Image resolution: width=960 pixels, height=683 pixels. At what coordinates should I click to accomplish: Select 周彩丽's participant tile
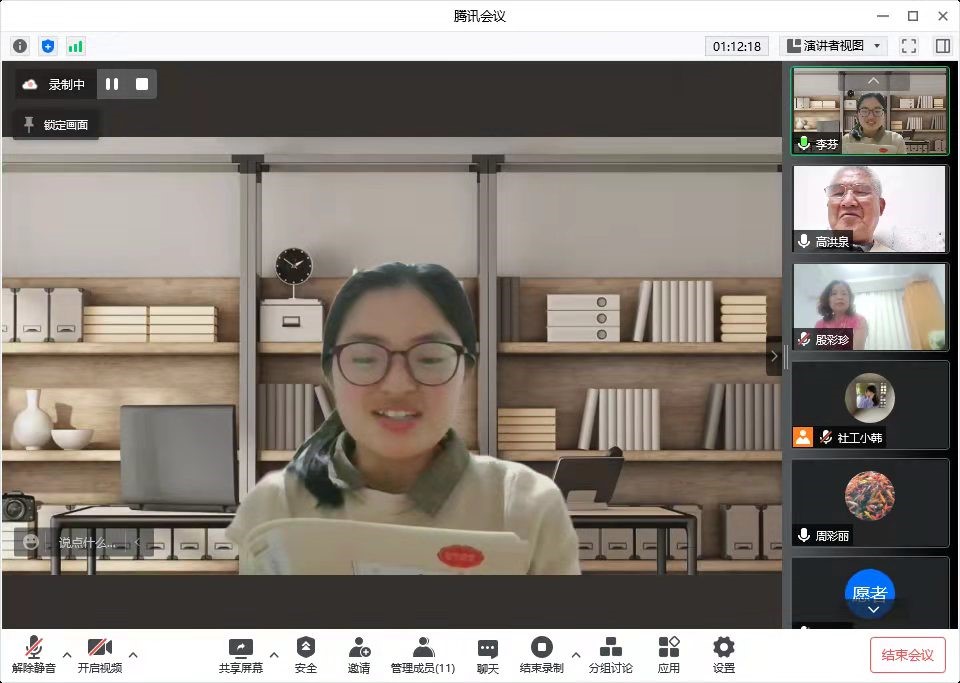point(870,502)
